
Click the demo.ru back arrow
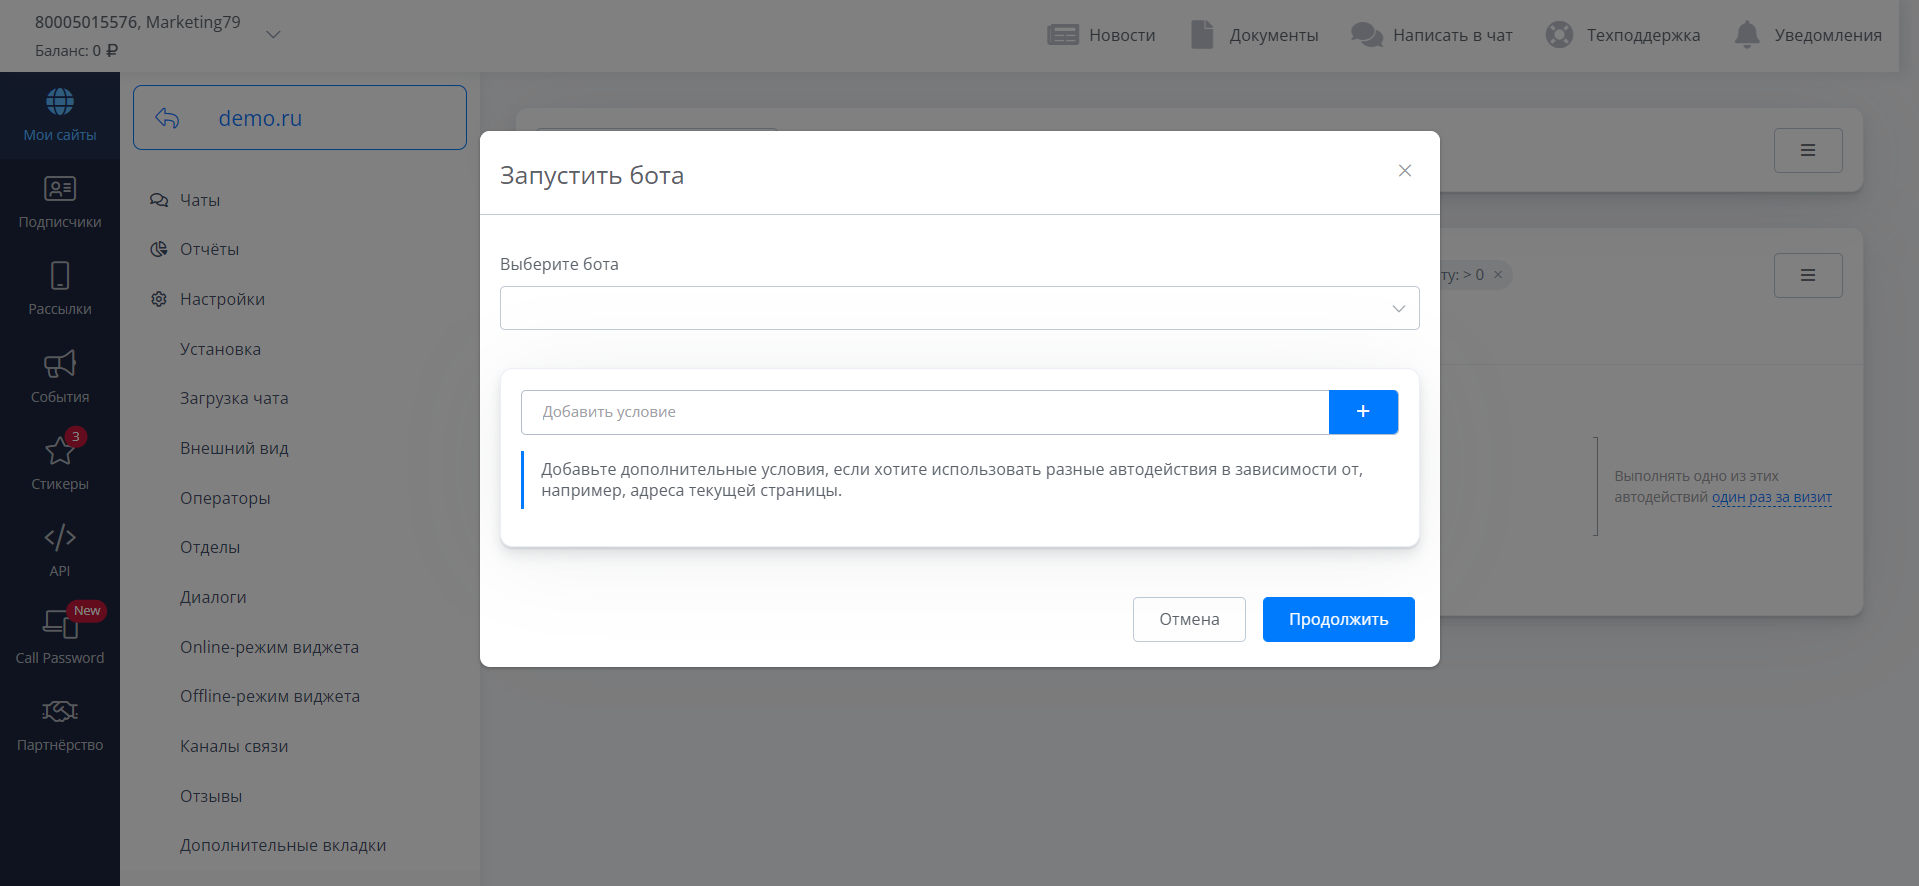(167, 118)
